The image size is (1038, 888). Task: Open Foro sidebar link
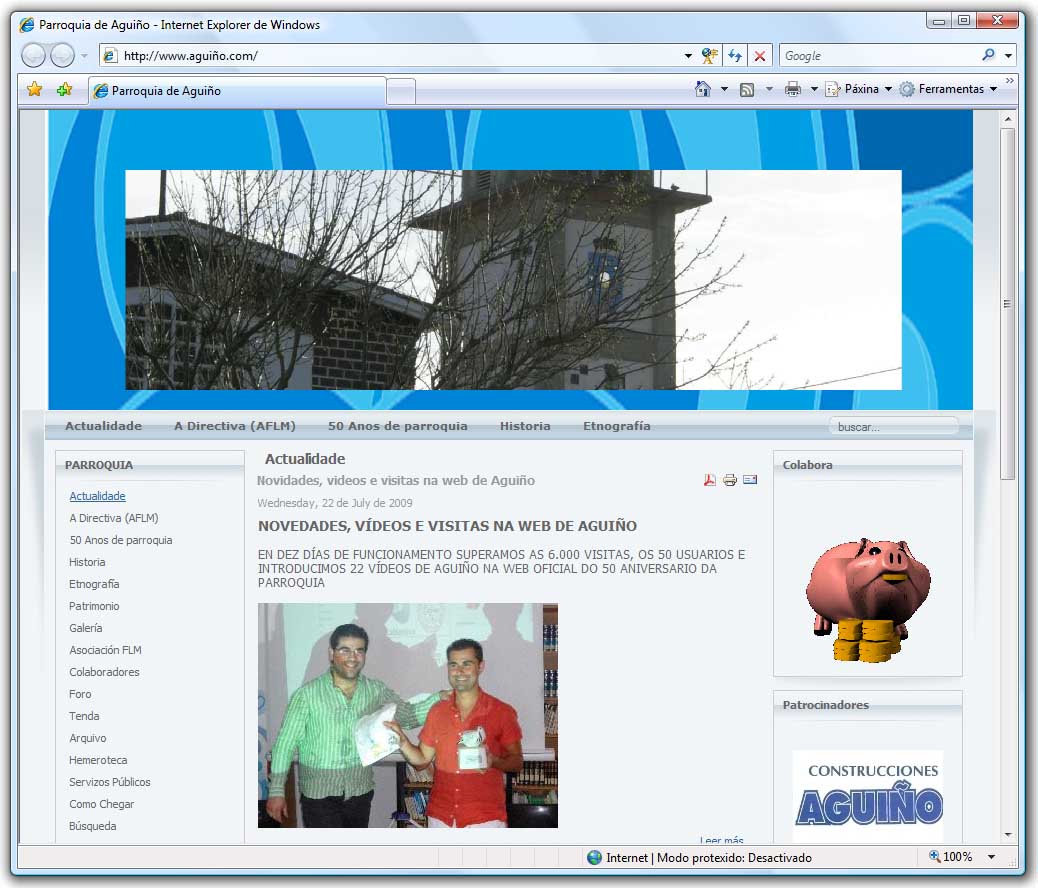(80, 694)
